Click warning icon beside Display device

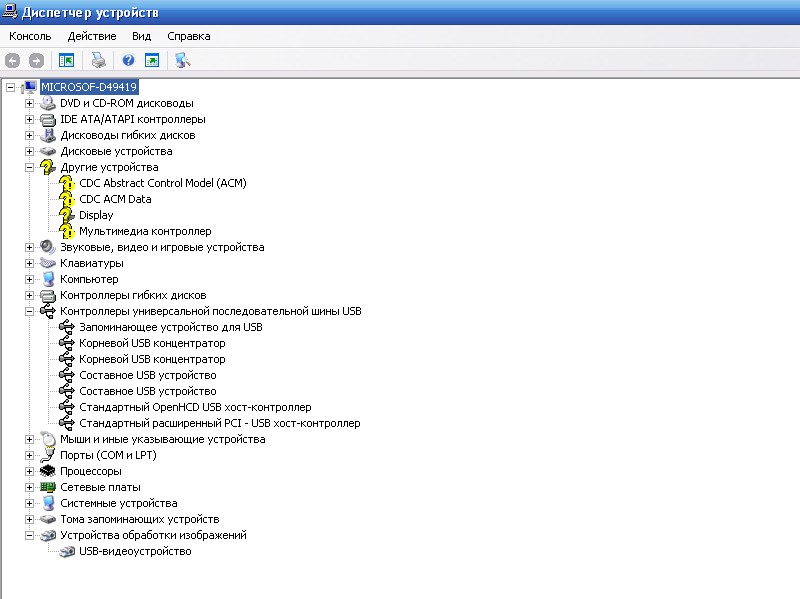point(67,215)
